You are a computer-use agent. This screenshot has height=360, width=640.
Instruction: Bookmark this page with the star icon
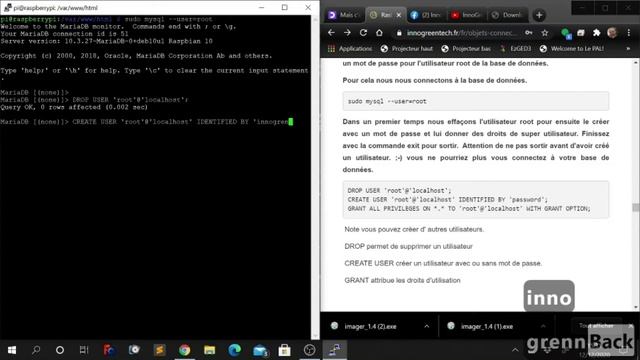pos(544,33)
